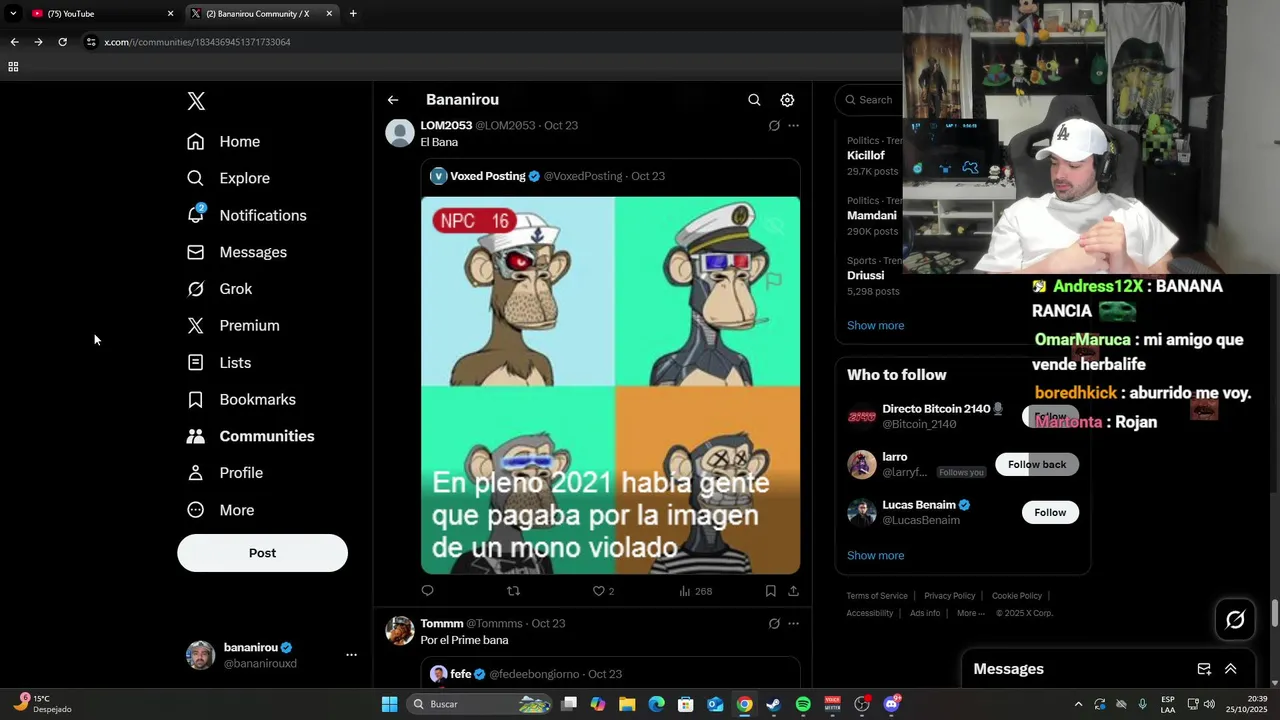Click Grok icon on Tommm post
Image resolution: width=1280 pixels, height=720 pixels.
click(774, 624)
